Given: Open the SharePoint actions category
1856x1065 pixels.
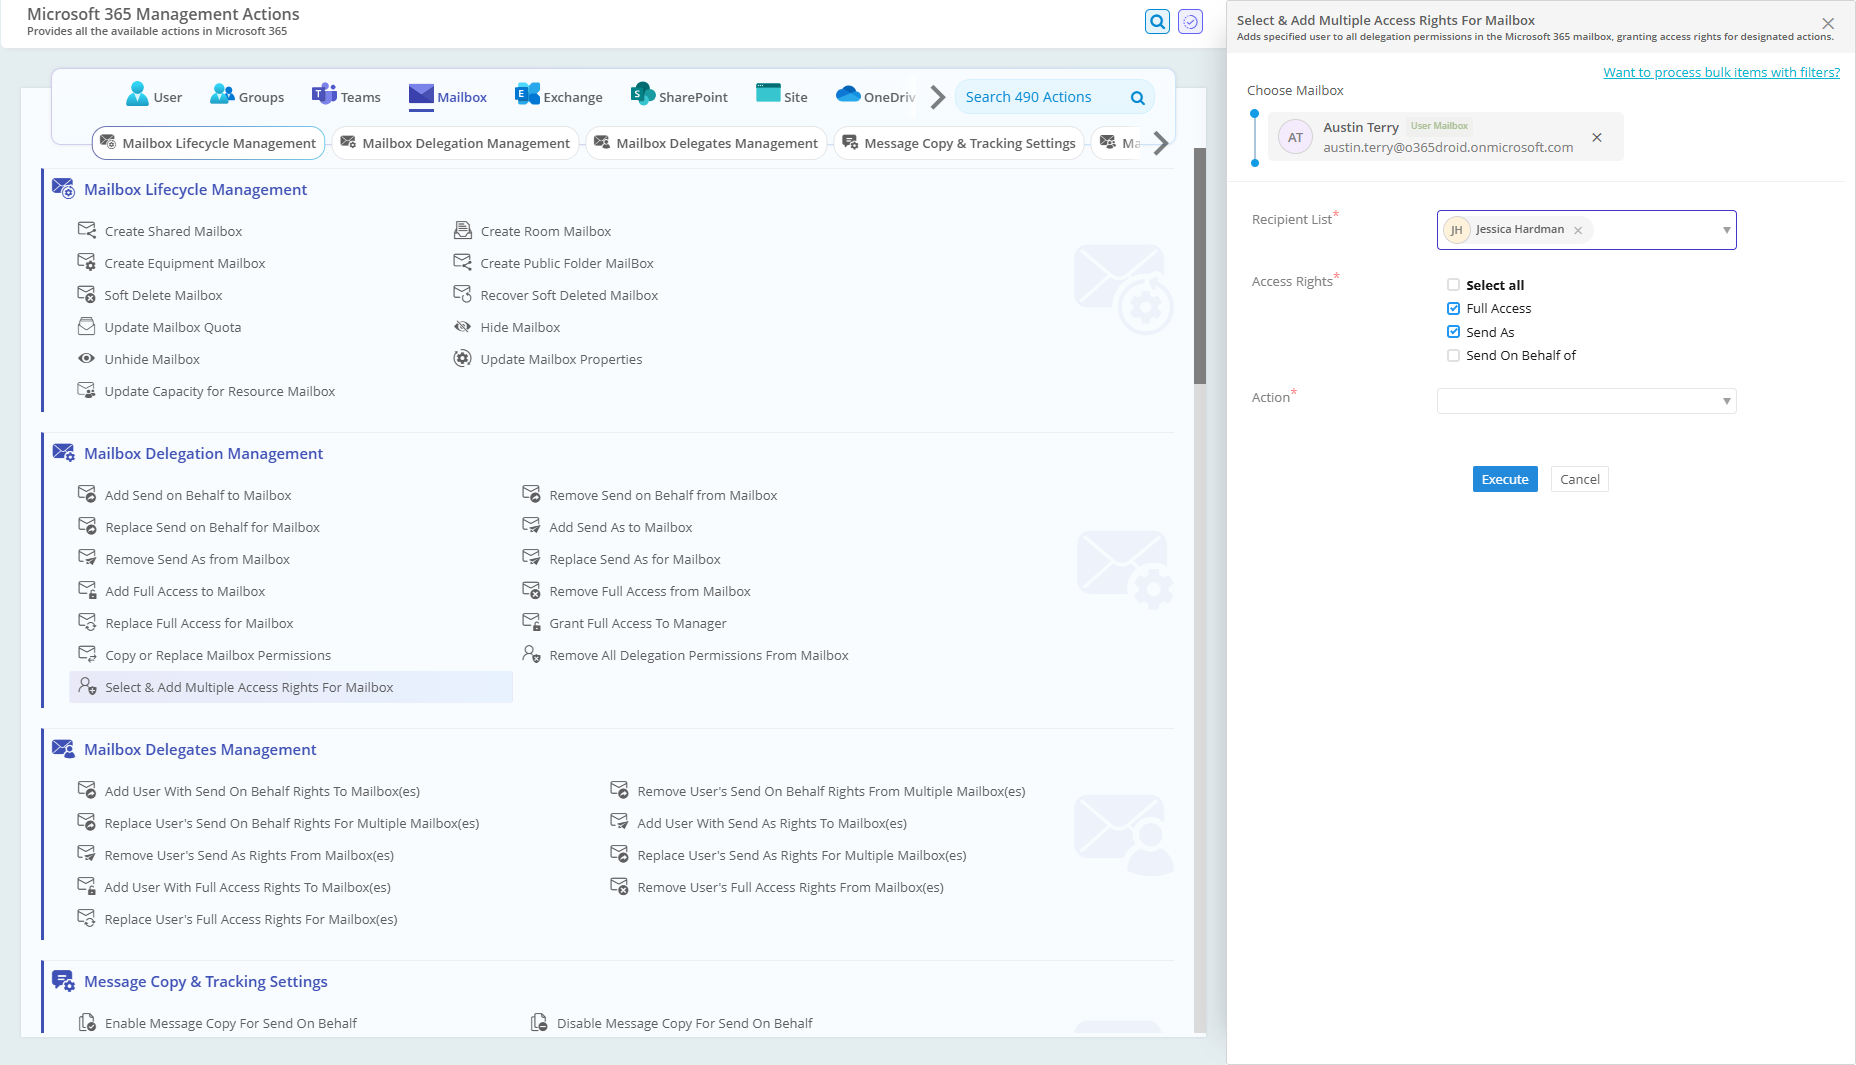Looking at the screenshot, I should point(679,96).
